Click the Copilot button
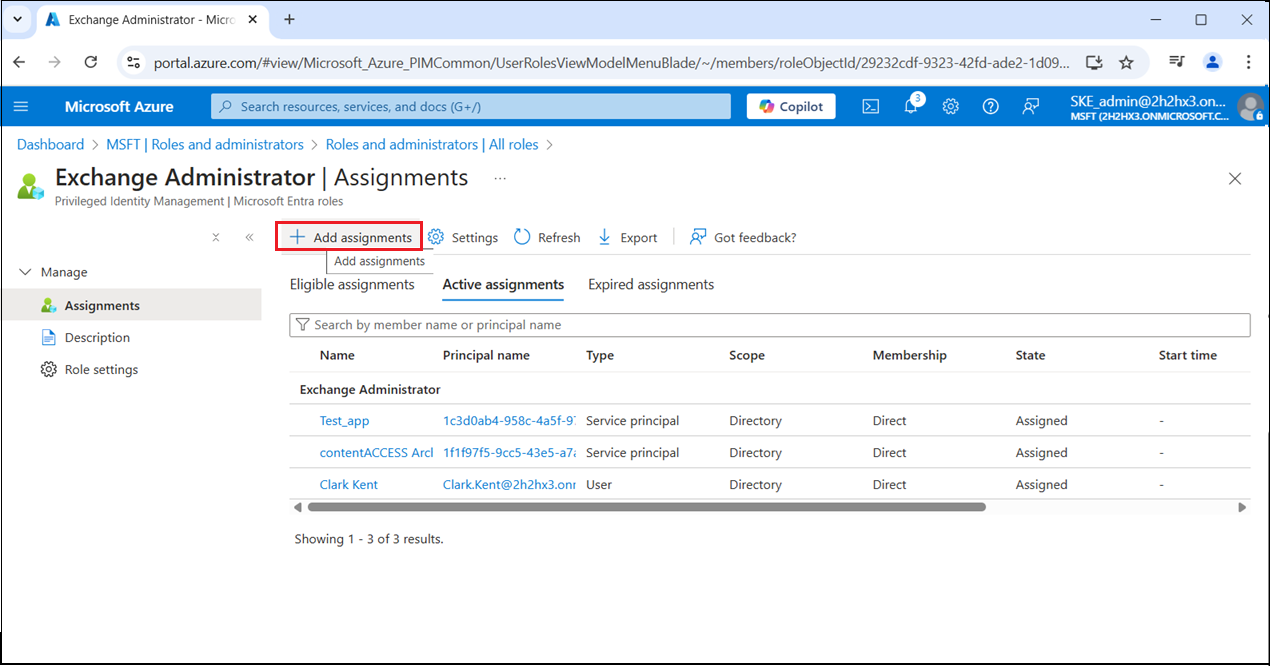Screen dimensions: 1270x666 [x=790, y=106]
